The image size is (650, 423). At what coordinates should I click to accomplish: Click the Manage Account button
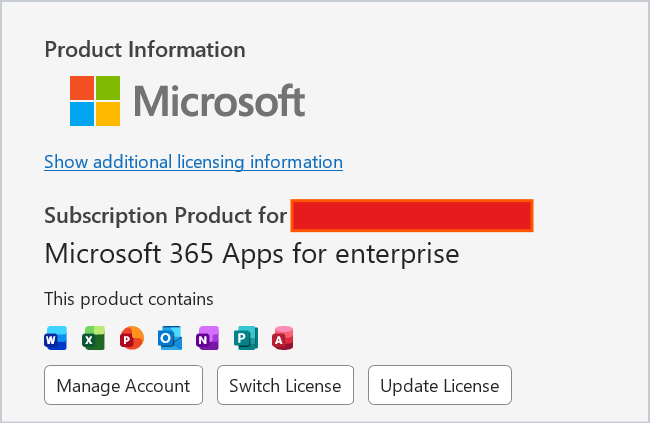click(124, 385)
